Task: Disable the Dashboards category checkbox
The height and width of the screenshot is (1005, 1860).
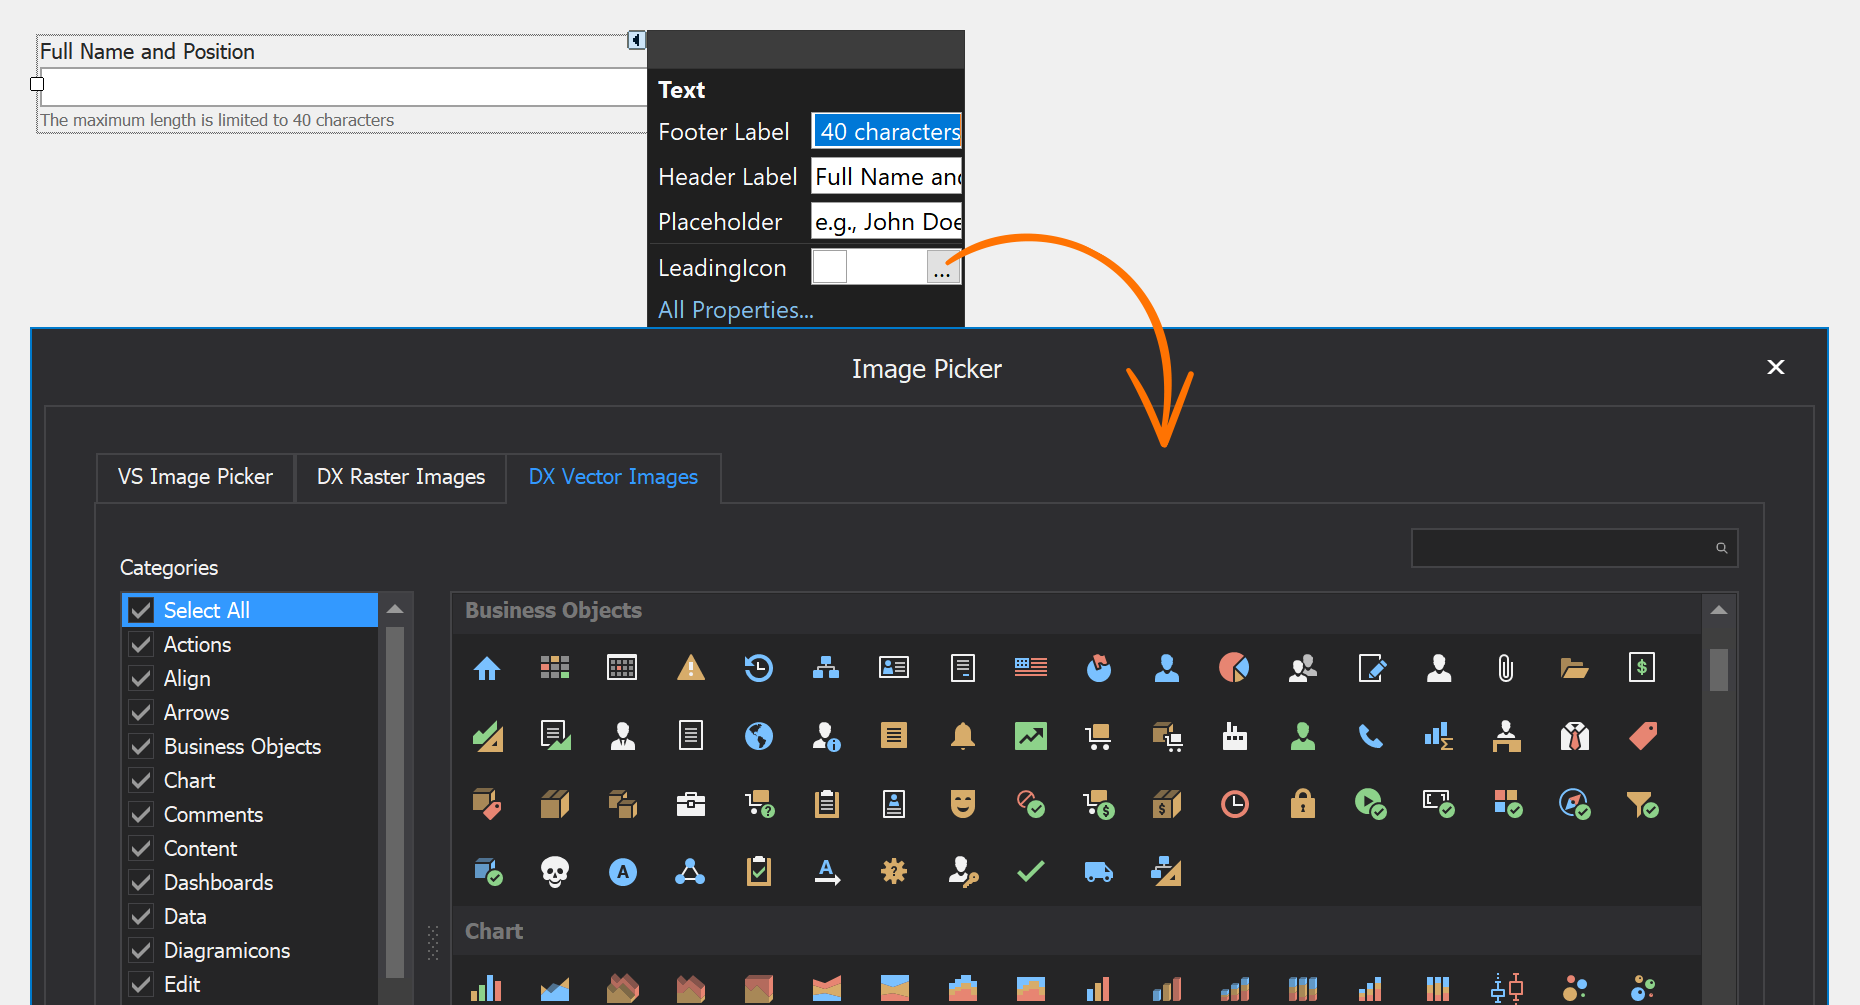Action: click(142, 883)
